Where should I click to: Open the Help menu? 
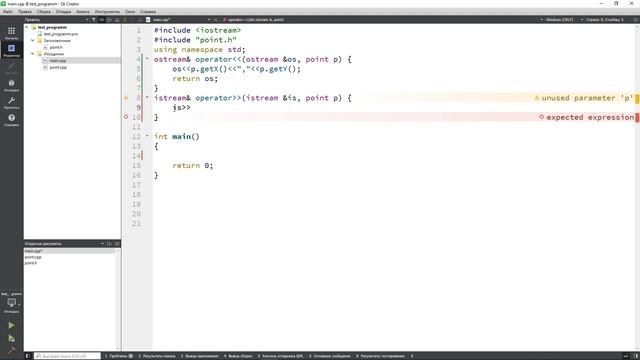(148, 11)
